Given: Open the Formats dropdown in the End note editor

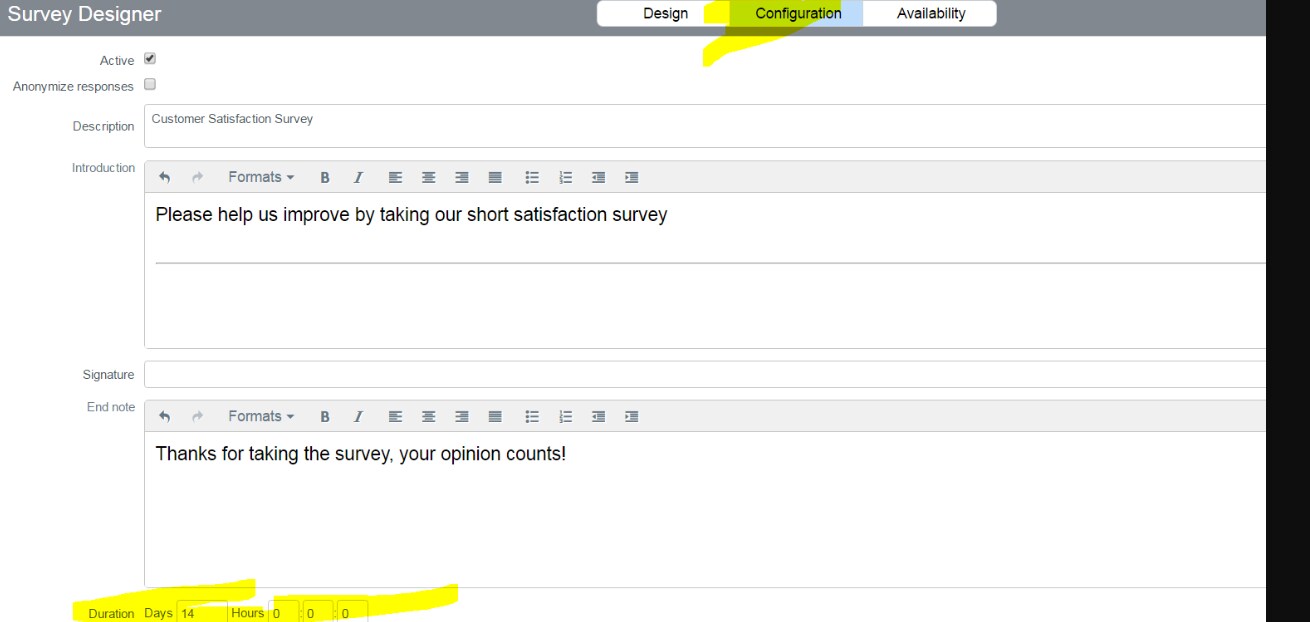Looking at the screenshot, I should tap(258, 416).
